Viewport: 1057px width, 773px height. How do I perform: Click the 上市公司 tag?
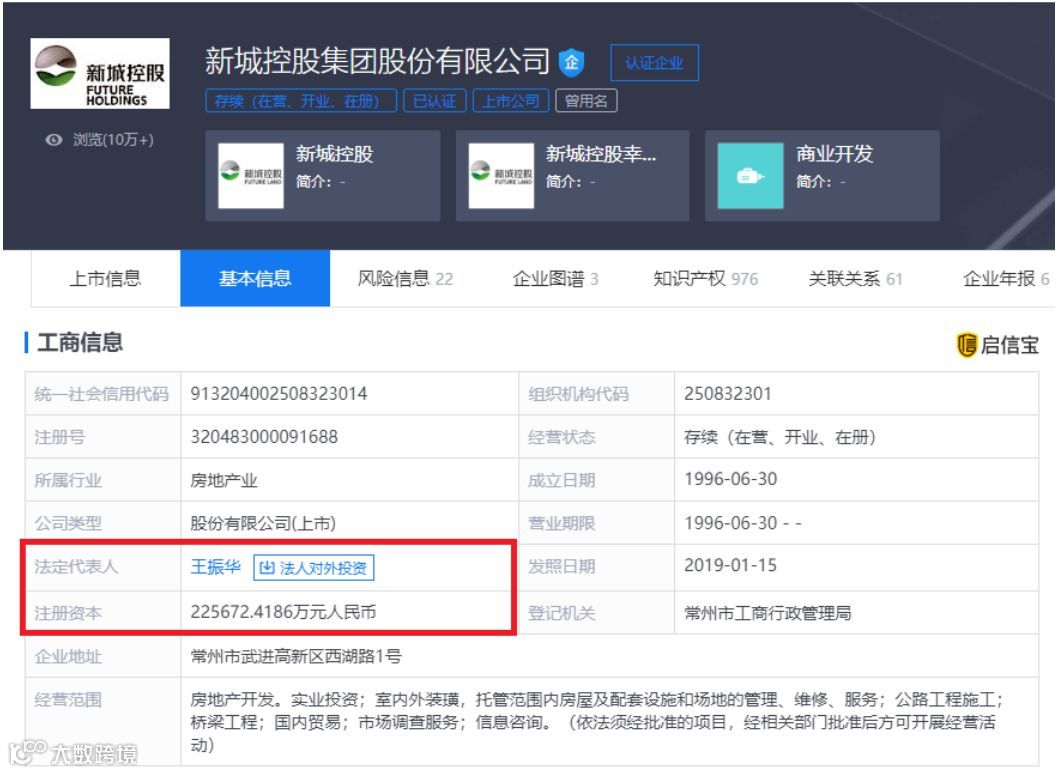(510, 101)
